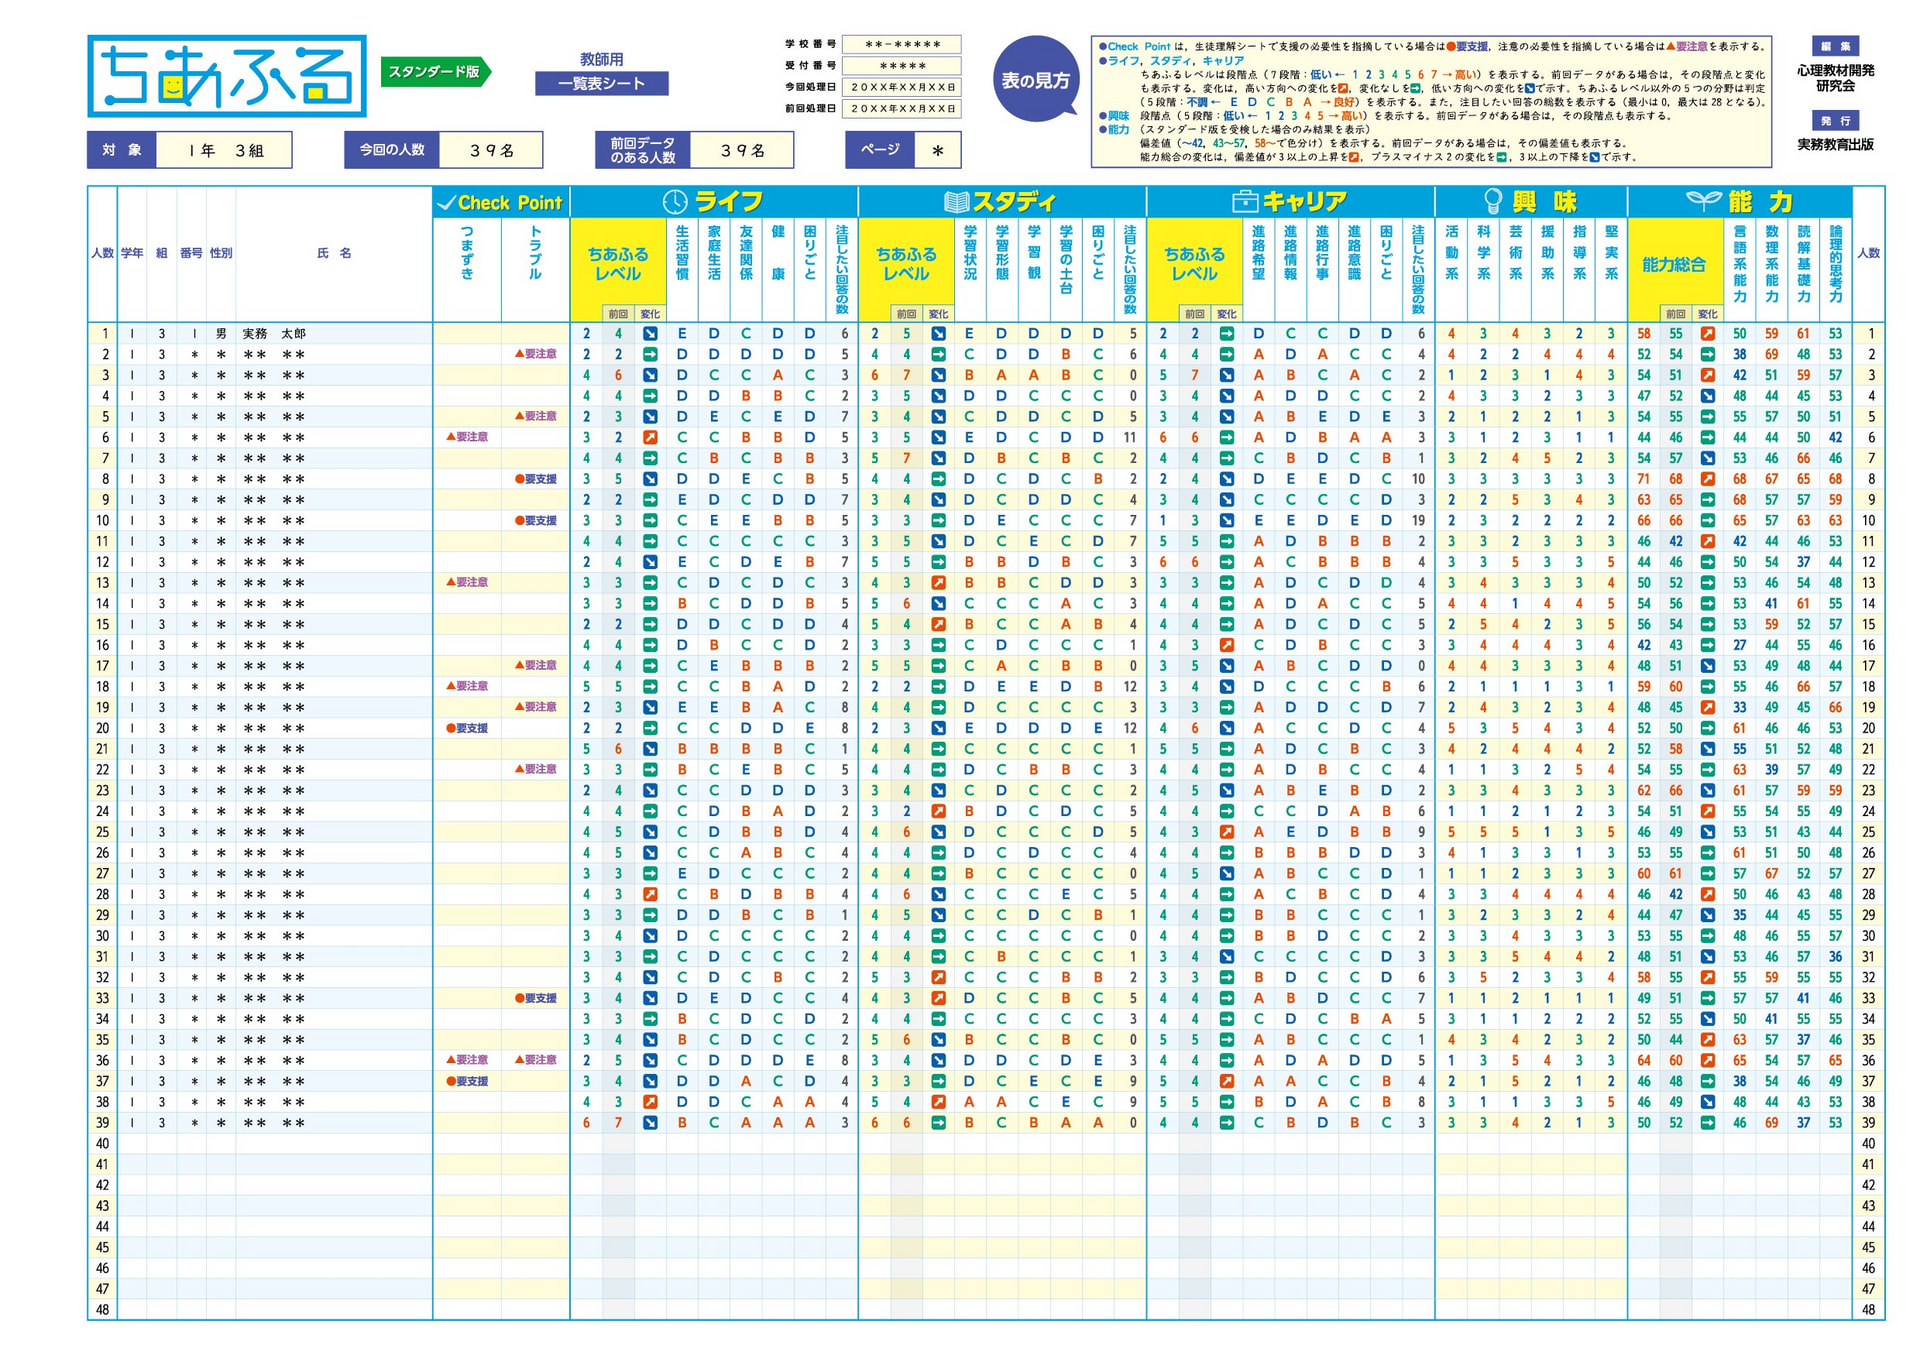Click the 一覧表シート label button
Screen dimensions: 1920x1355
[601, 84]
